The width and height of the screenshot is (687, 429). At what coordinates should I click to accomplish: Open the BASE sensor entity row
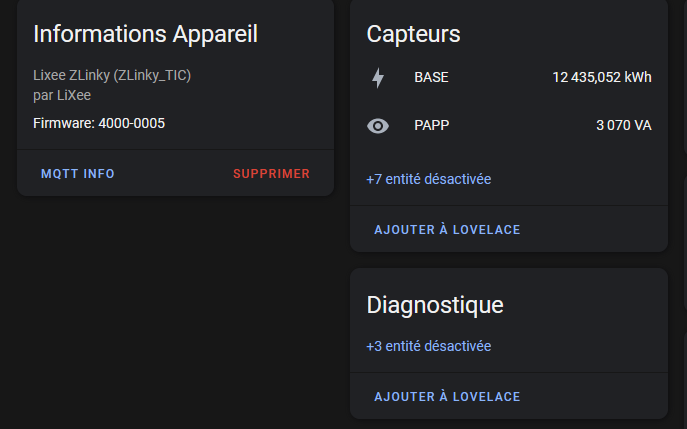509,78
